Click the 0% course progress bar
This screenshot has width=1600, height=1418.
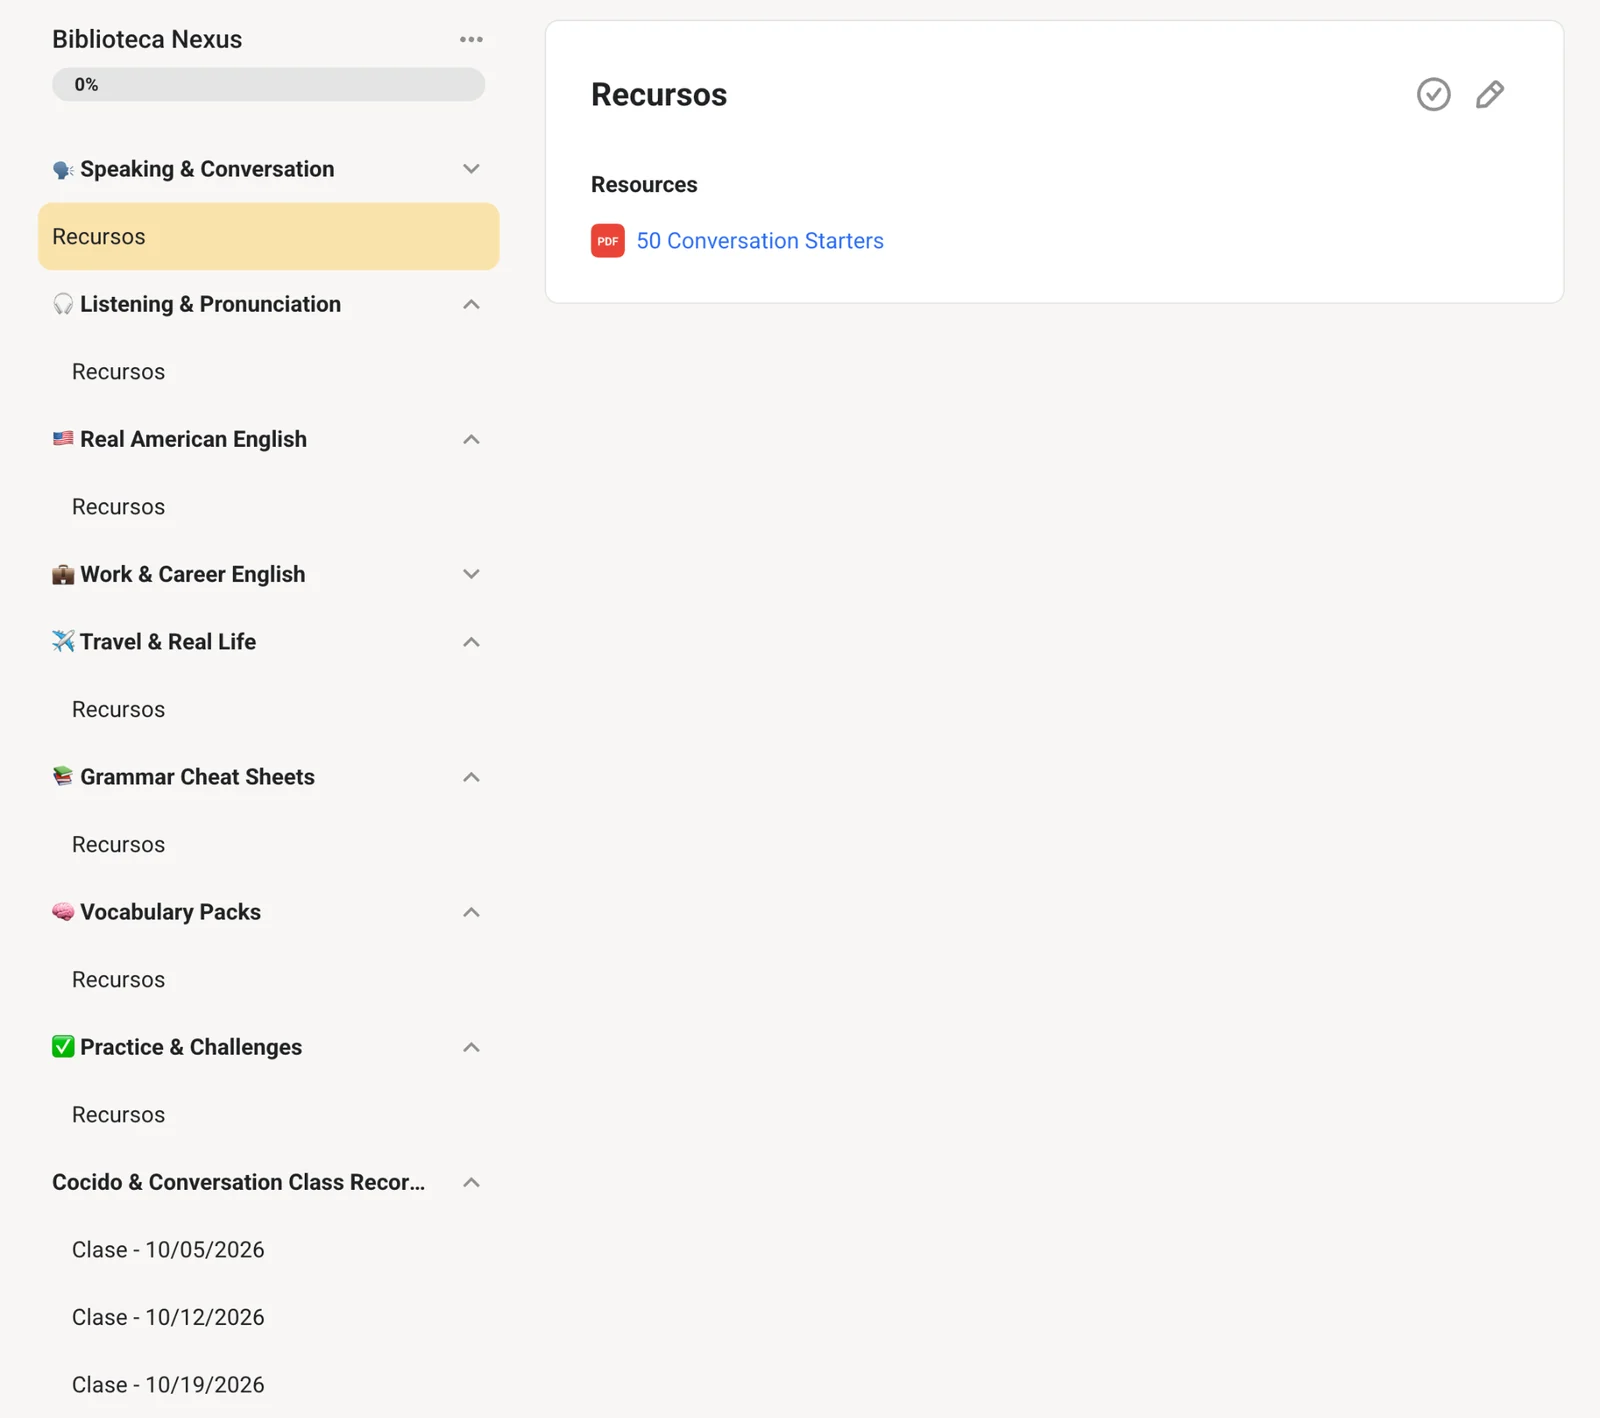click(268, 85)
